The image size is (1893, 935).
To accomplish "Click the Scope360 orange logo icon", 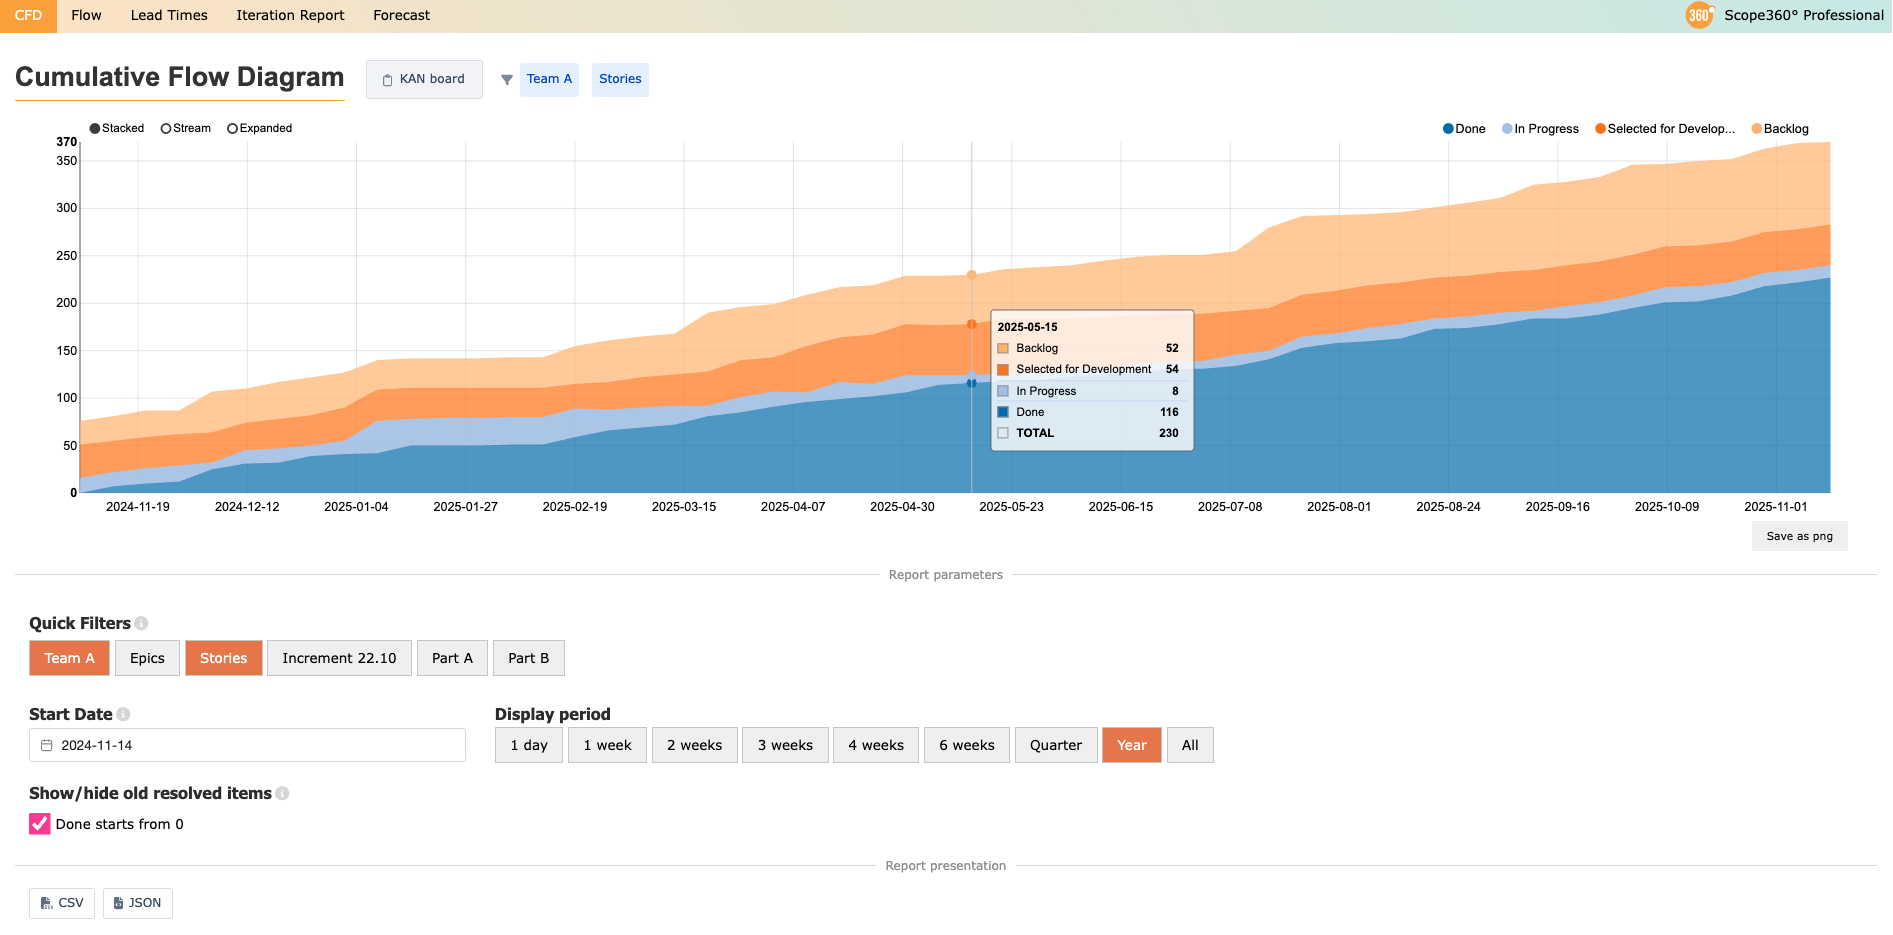I will tap(1699, 15).
